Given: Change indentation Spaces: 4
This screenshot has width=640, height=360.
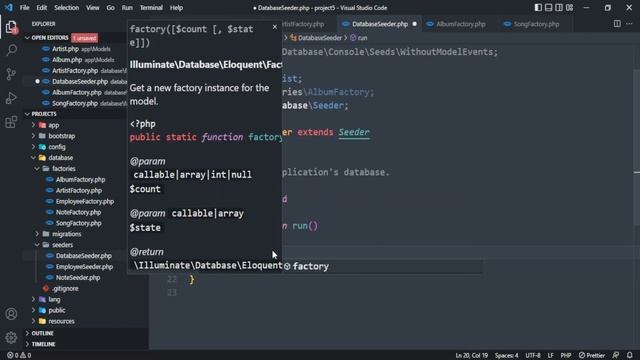Looking at the screenshot, I should pos(507,356).
